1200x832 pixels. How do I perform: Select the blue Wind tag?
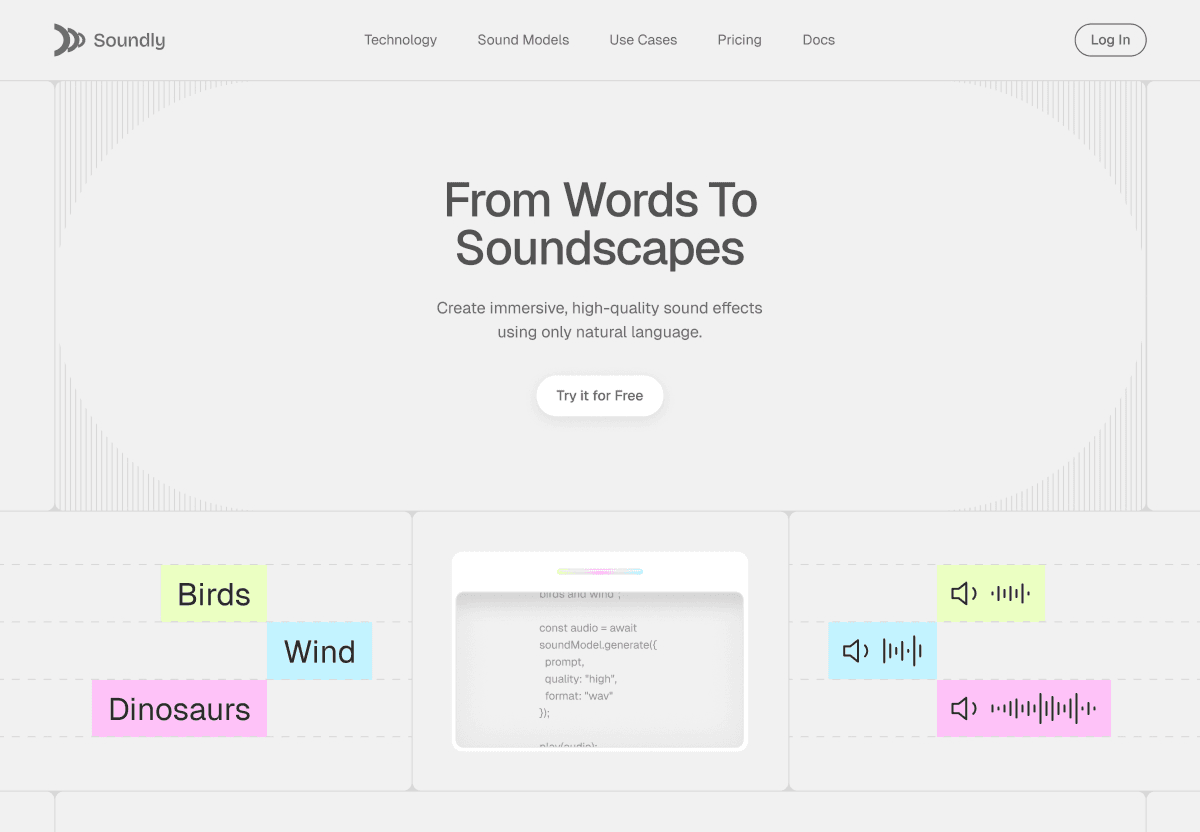coord(319,651)
